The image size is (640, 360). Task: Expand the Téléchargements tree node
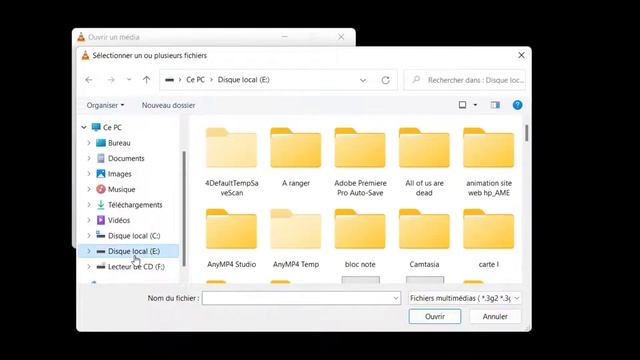[89, 205]
